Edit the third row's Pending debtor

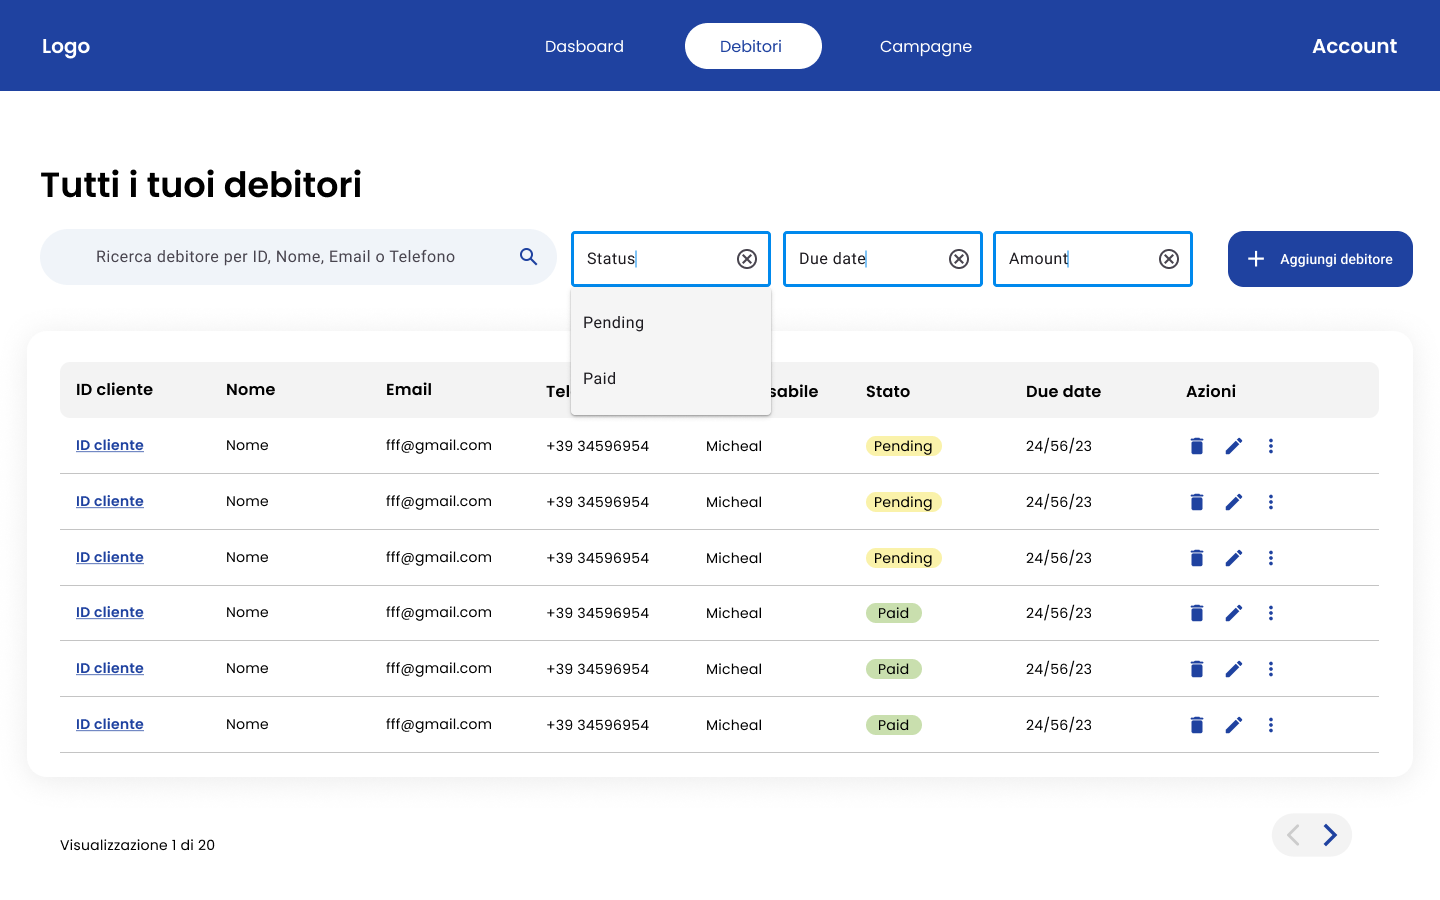tap(1234, 558)
